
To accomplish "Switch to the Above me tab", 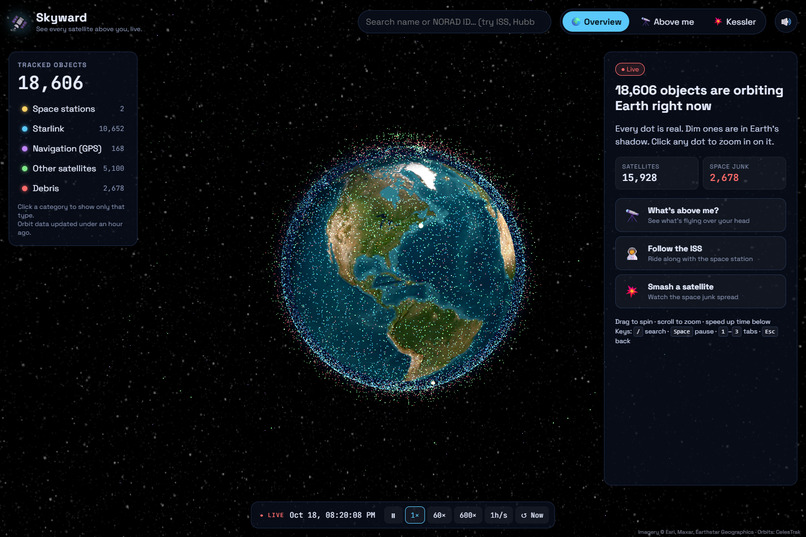I will [x=667, y=22].
